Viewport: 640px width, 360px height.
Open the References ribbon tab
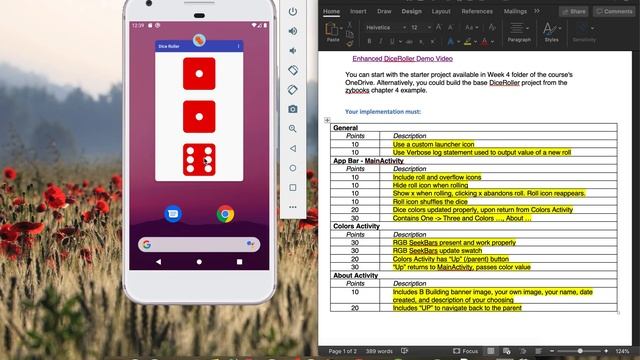(477, 11)
